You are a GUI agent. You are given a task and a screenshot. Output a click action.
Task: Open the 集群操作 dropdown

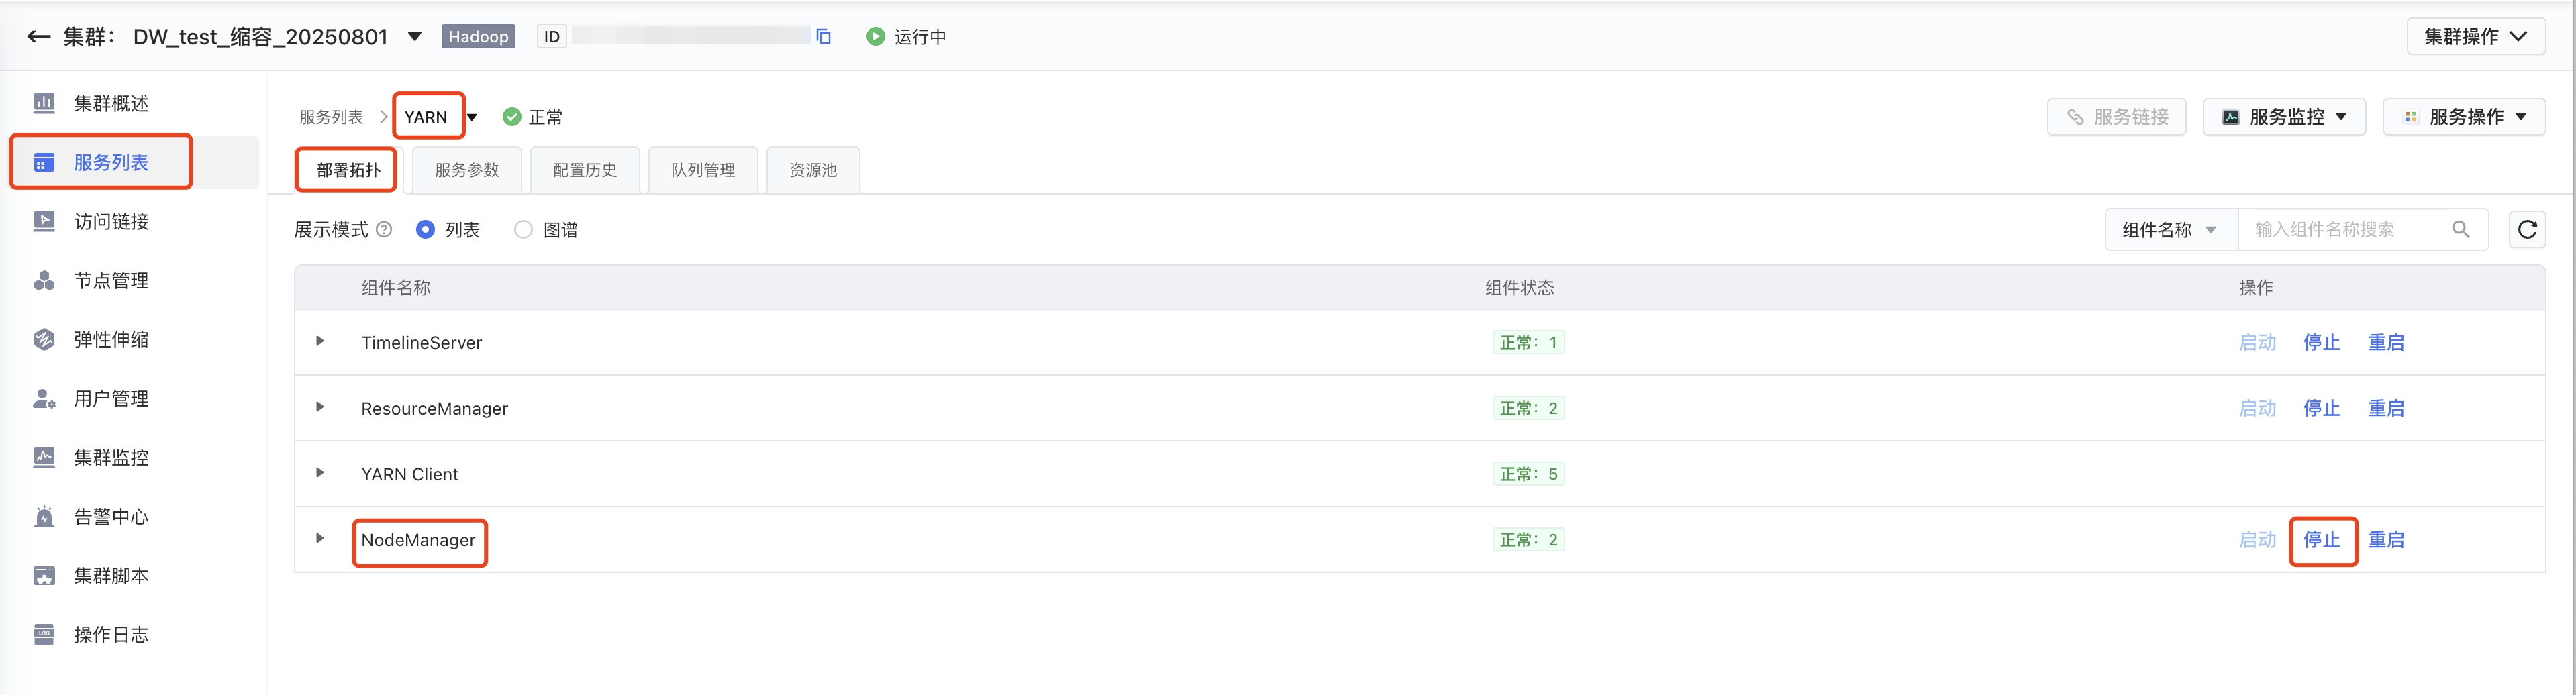coord(2475,37)
